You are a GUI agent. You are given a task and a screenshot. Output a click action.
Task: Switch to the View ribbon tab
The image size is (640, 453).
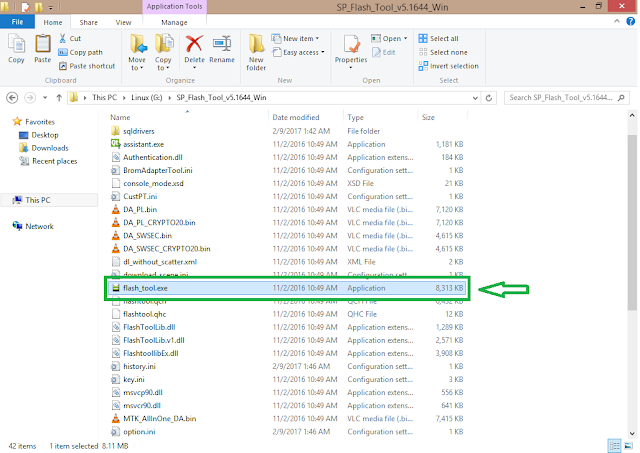coord(123,22)
